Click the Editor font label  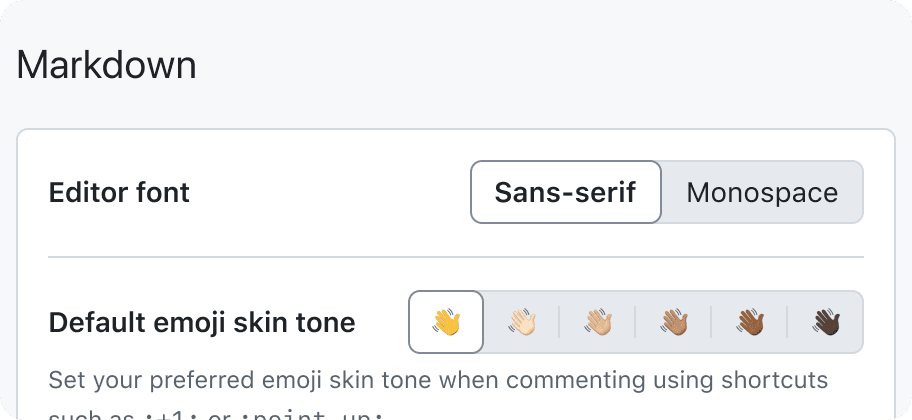pyautogui.click(x=119, y=192)
